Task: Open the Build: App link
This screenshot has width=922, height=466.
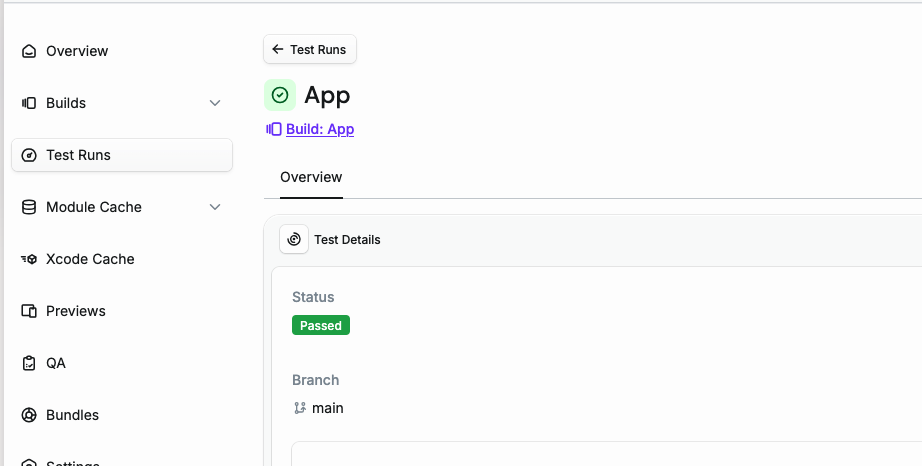Action: (320, 129)
